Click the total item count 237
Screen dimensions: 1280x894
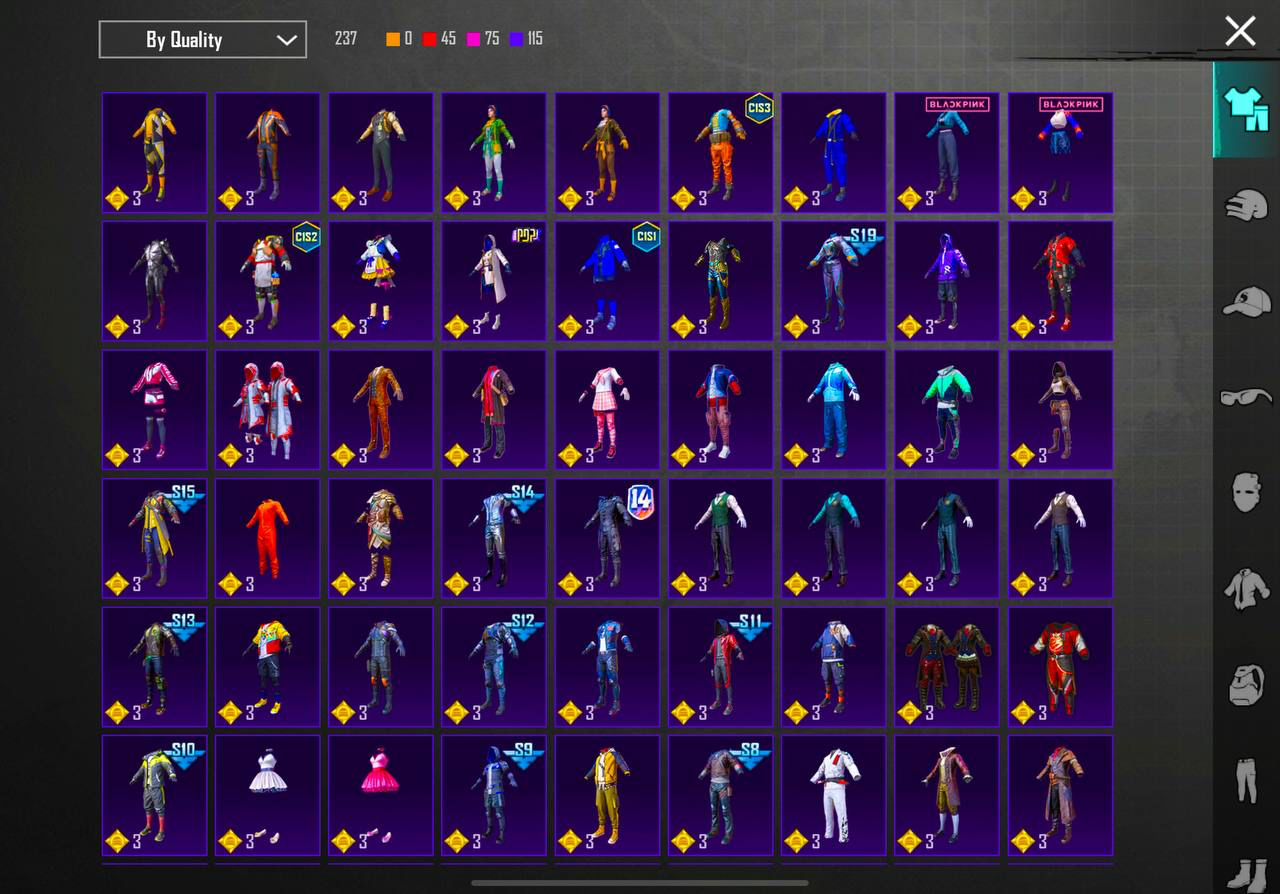point(346,39)
